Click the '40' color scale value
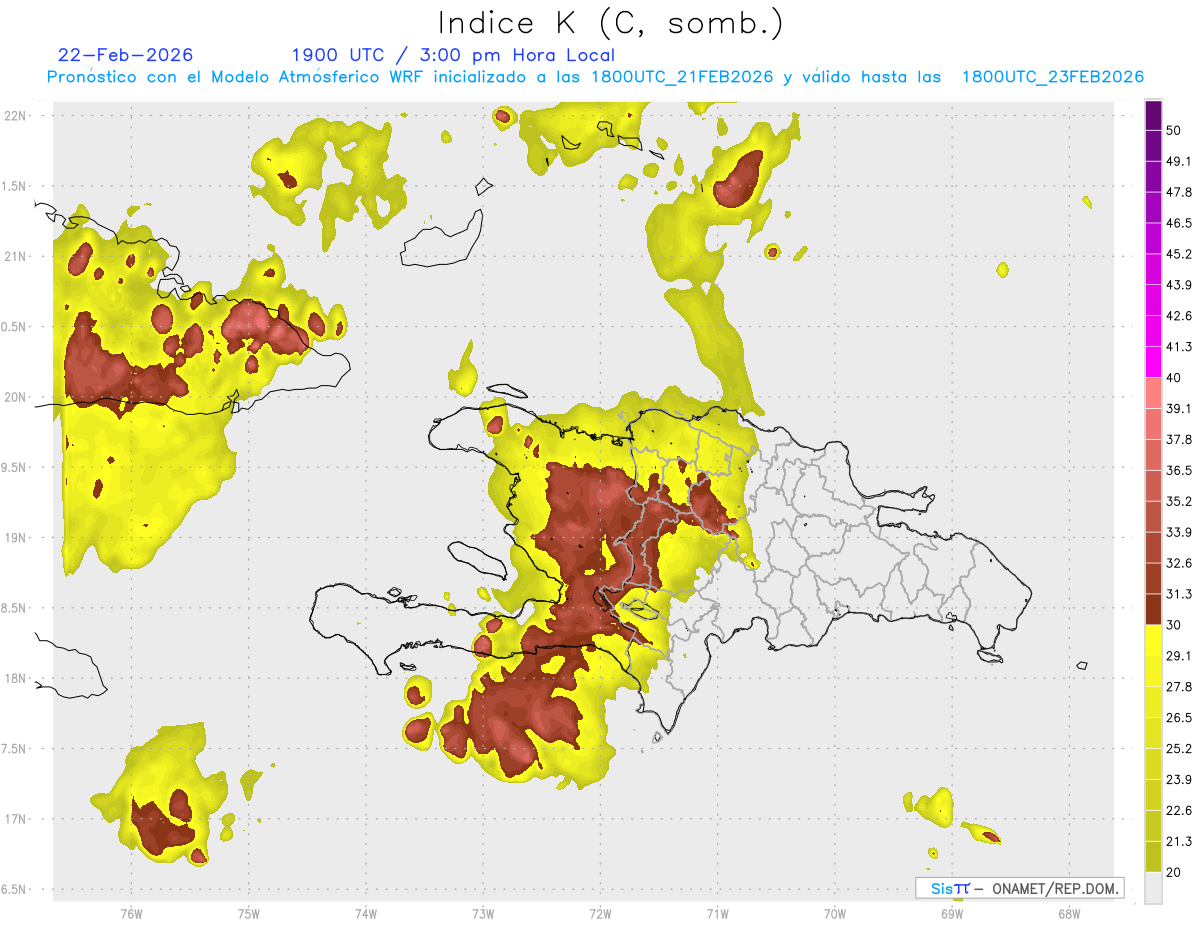The height and width of the screenshot is (927, 1200). (1174, 378)
